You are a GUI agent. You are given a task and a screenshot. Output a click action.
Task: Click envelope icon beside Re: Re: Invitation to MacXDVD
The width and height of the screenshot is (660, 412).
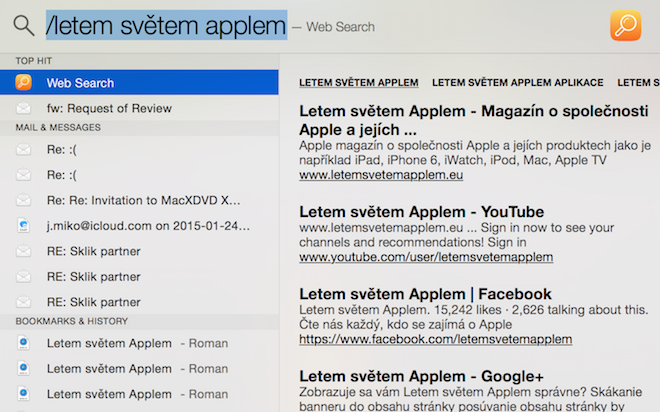[x=24, y=200]
